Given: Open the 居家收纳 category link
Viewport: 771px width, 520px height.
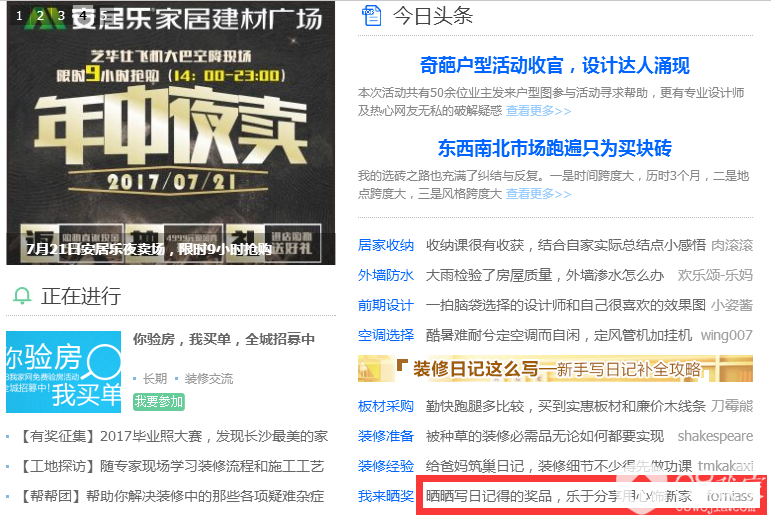Looking at the screenshot, I should (386, 245).
